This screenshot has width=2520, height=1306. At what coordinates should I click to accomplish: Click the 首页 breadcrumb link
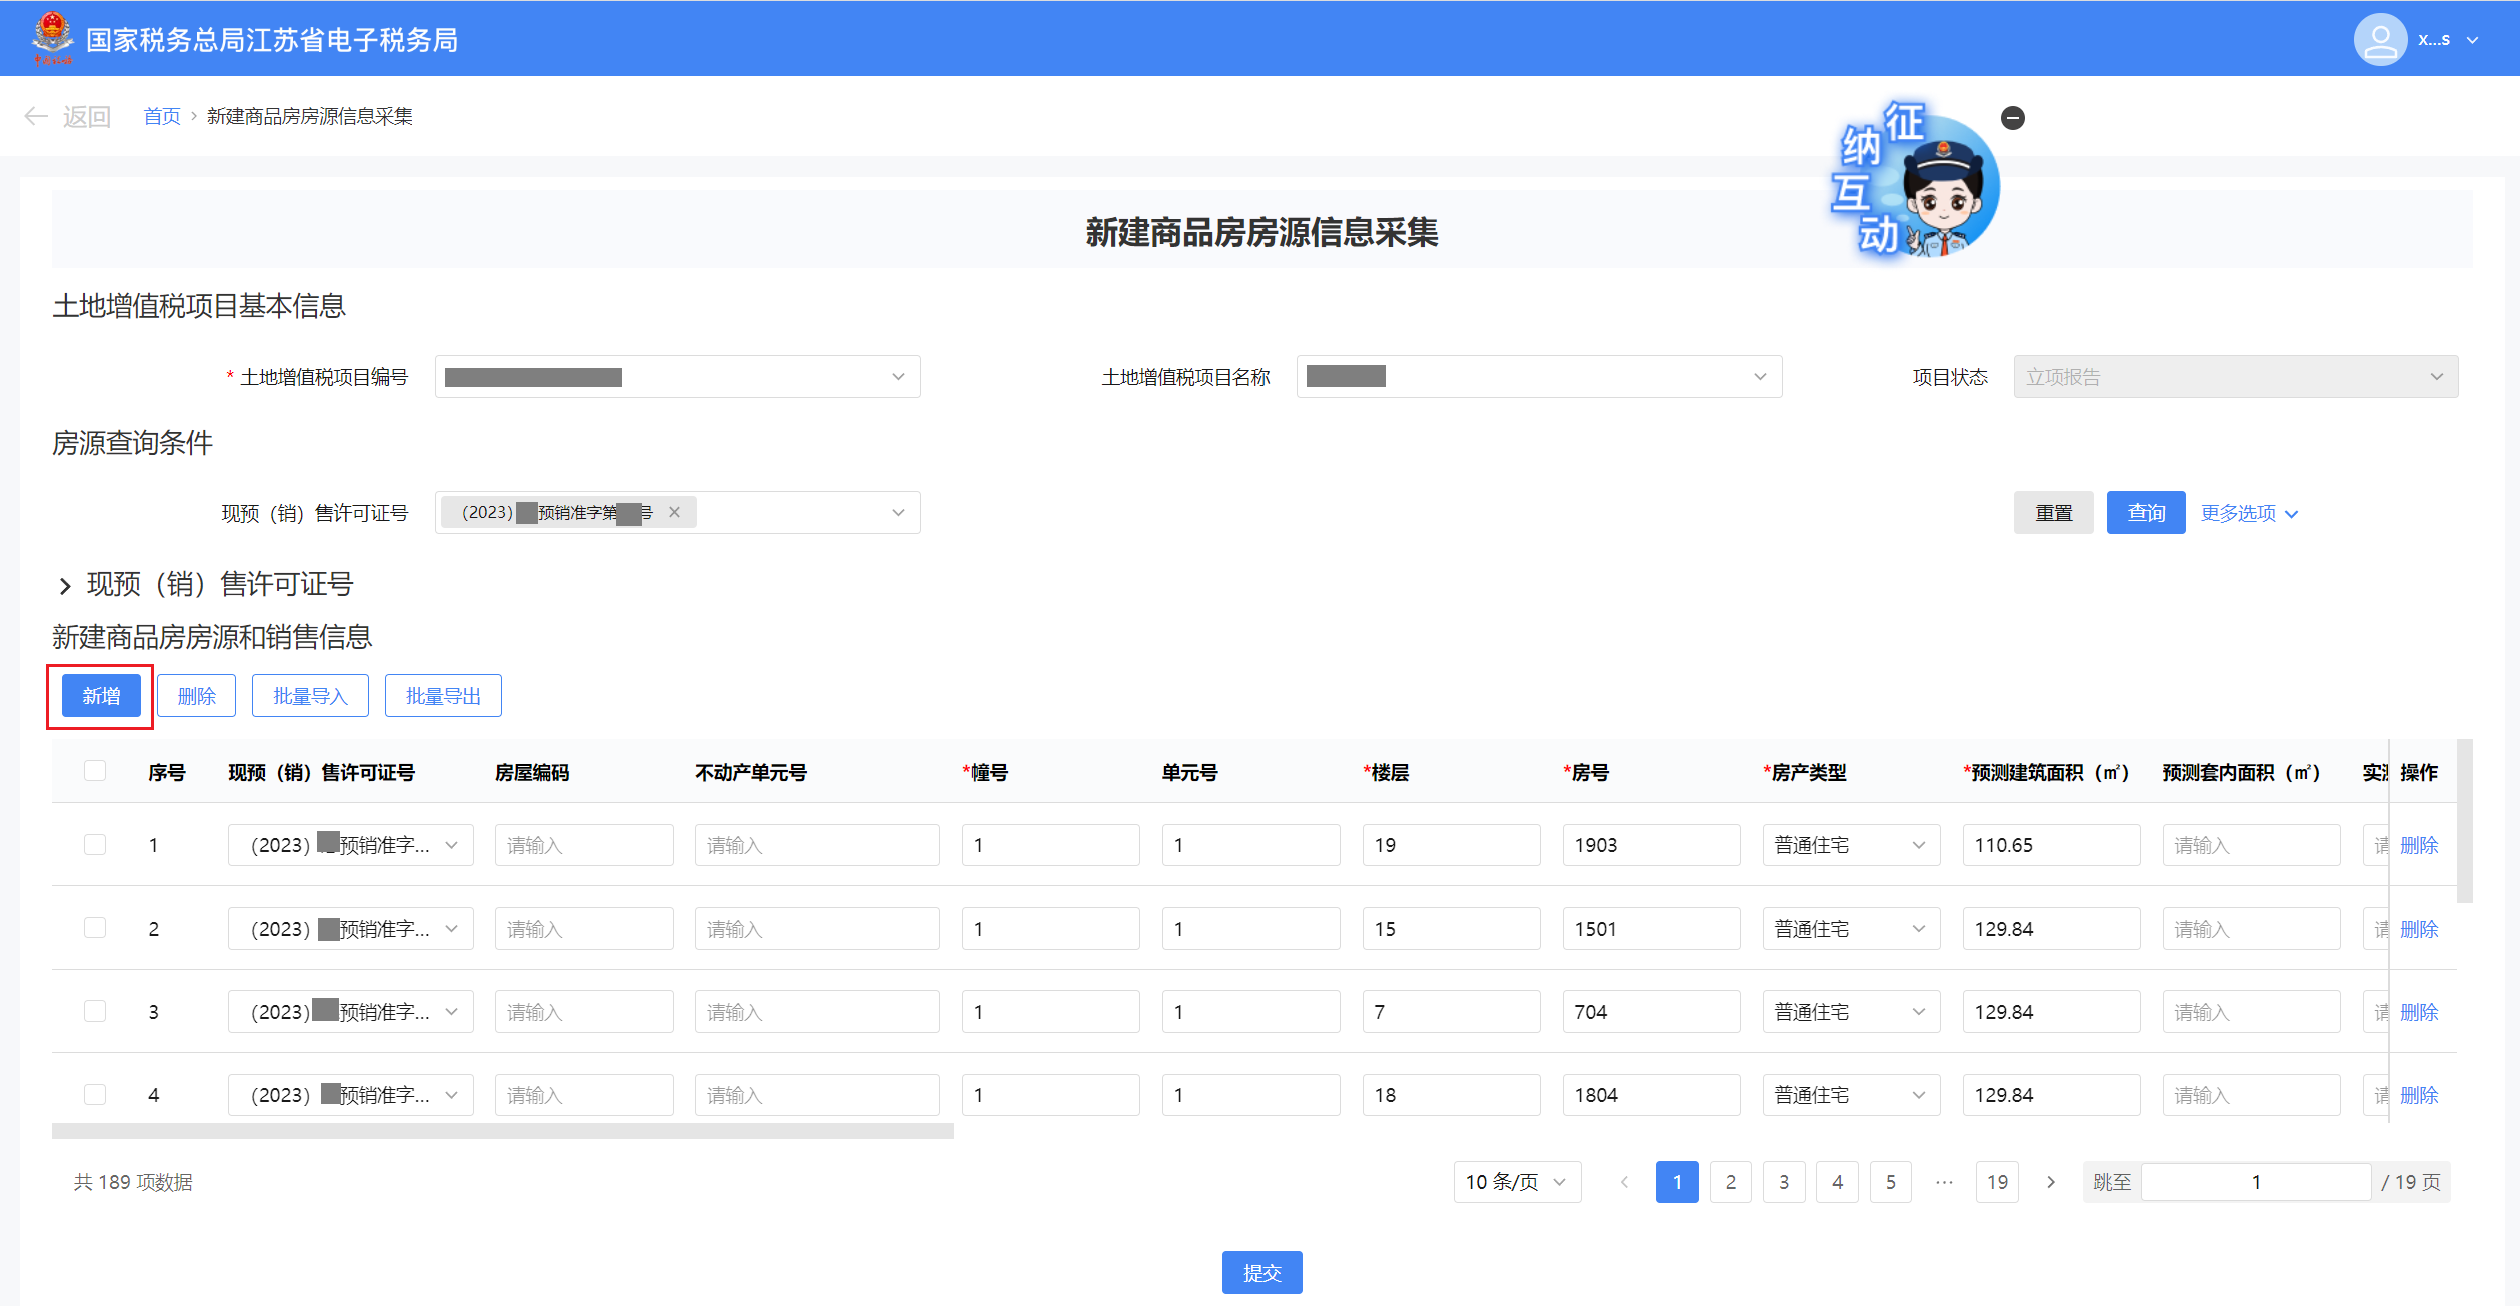(x=161, y=117)
